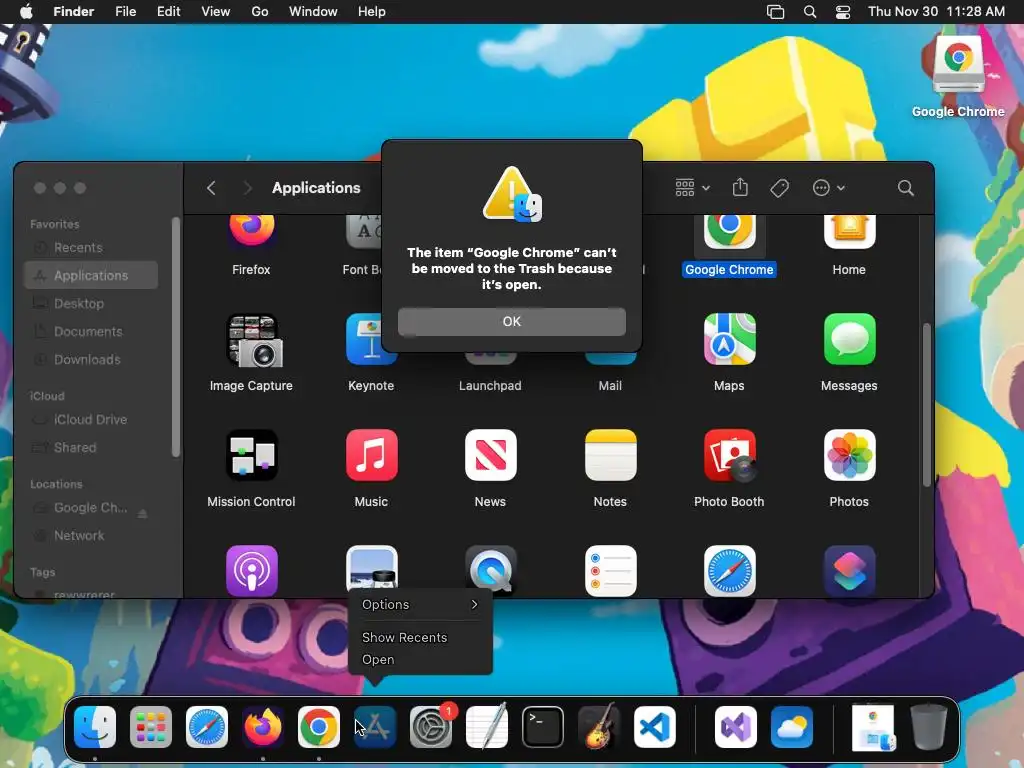Click the date and time in menu bar
The width and height of the screenshot is (1024, 768).
pyautogui.click(x=936, y=12)
